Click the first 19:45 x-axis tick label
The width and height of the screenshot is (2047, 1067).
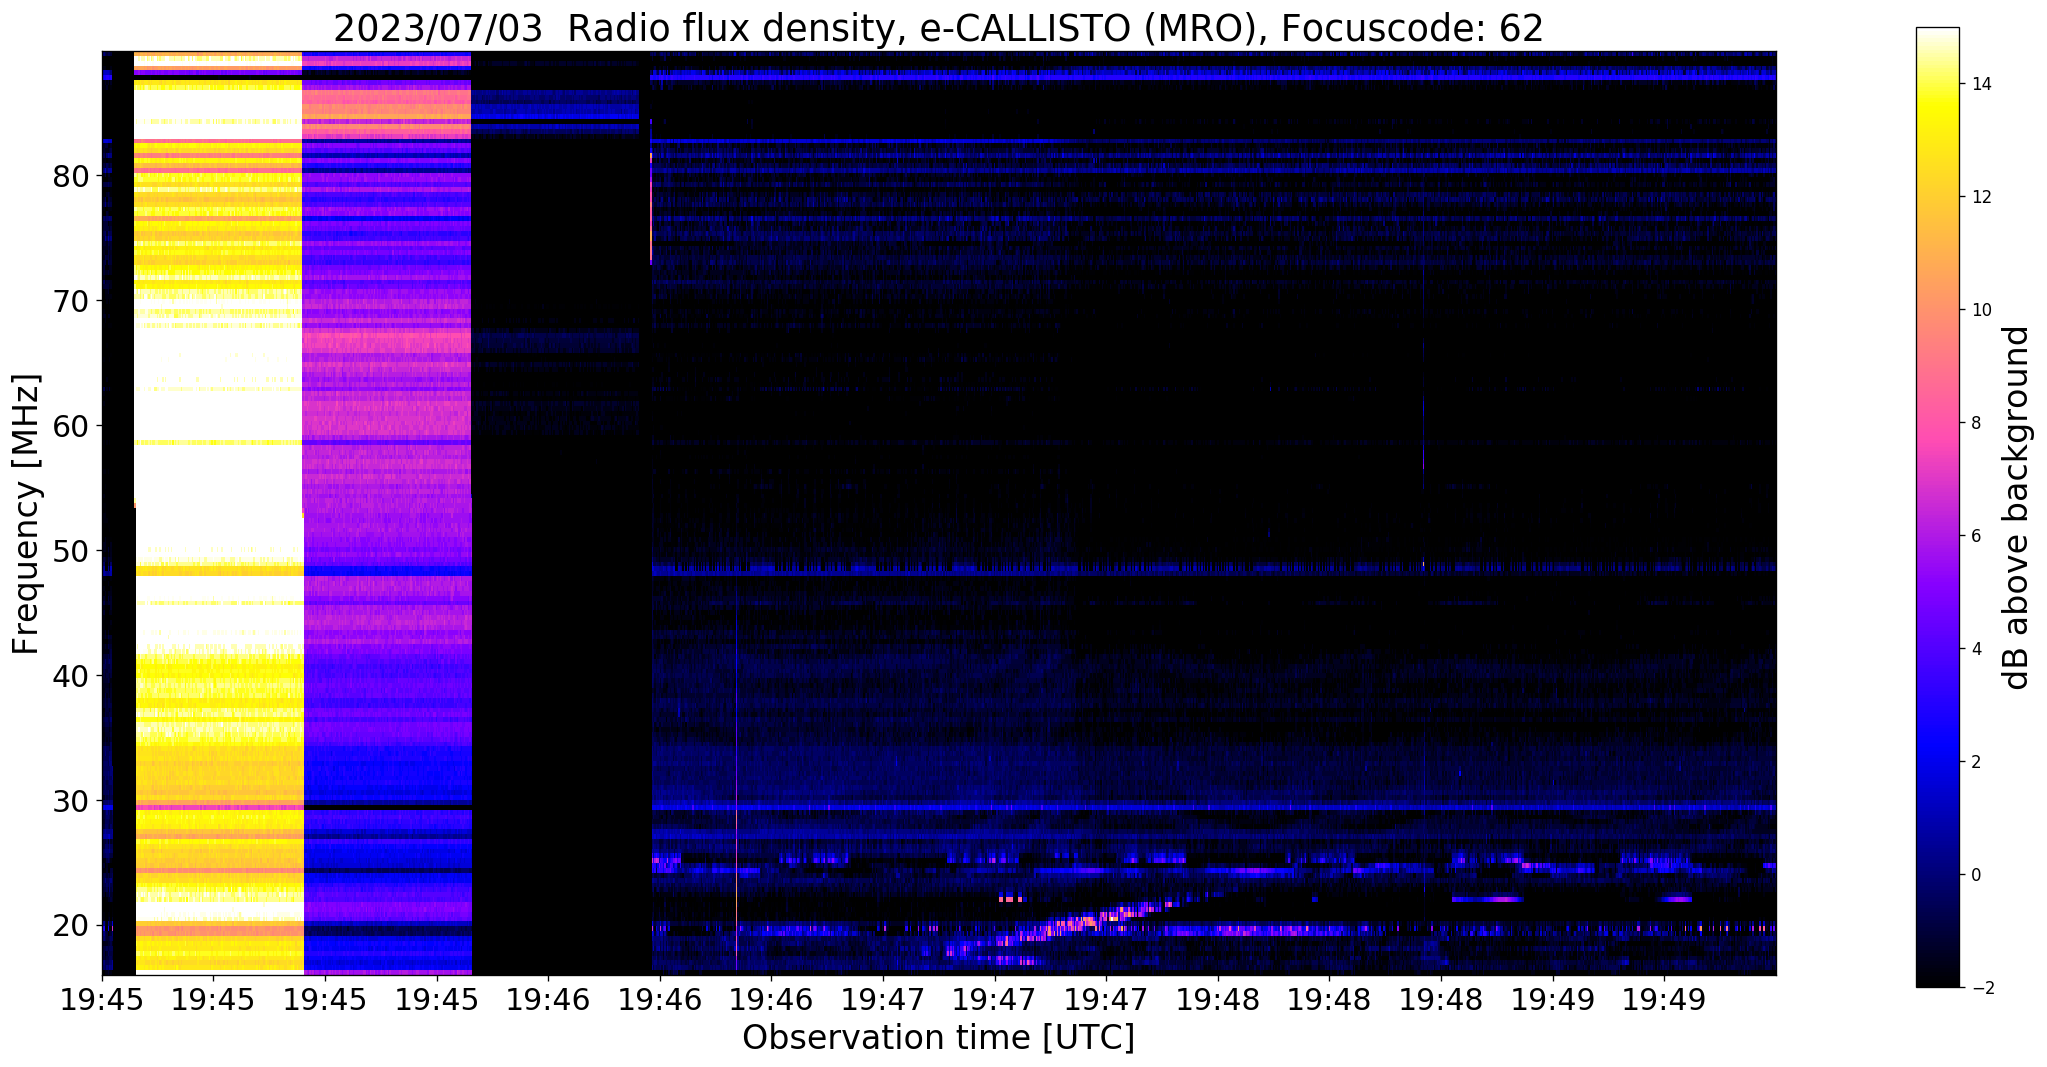[102, 998]
